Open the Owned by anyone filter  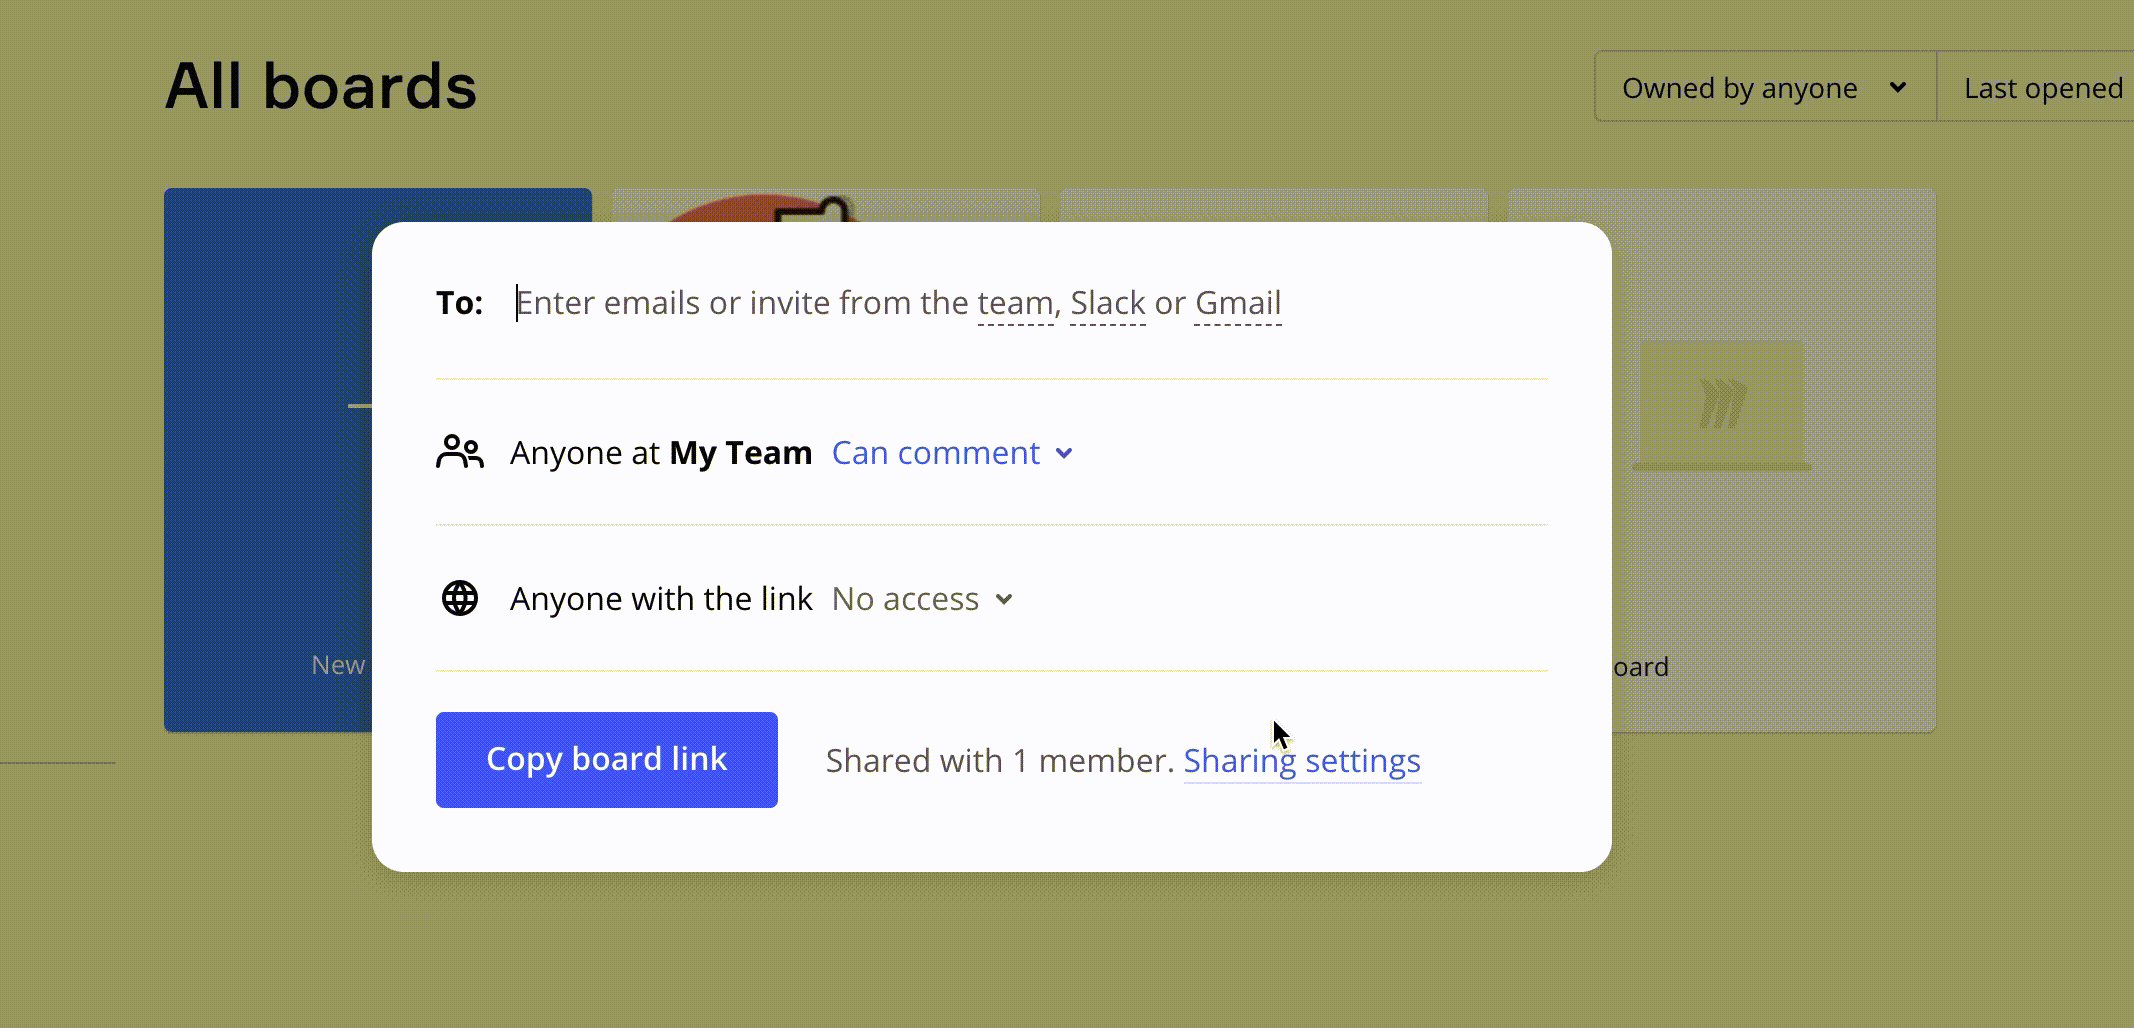coord(1764,88)
